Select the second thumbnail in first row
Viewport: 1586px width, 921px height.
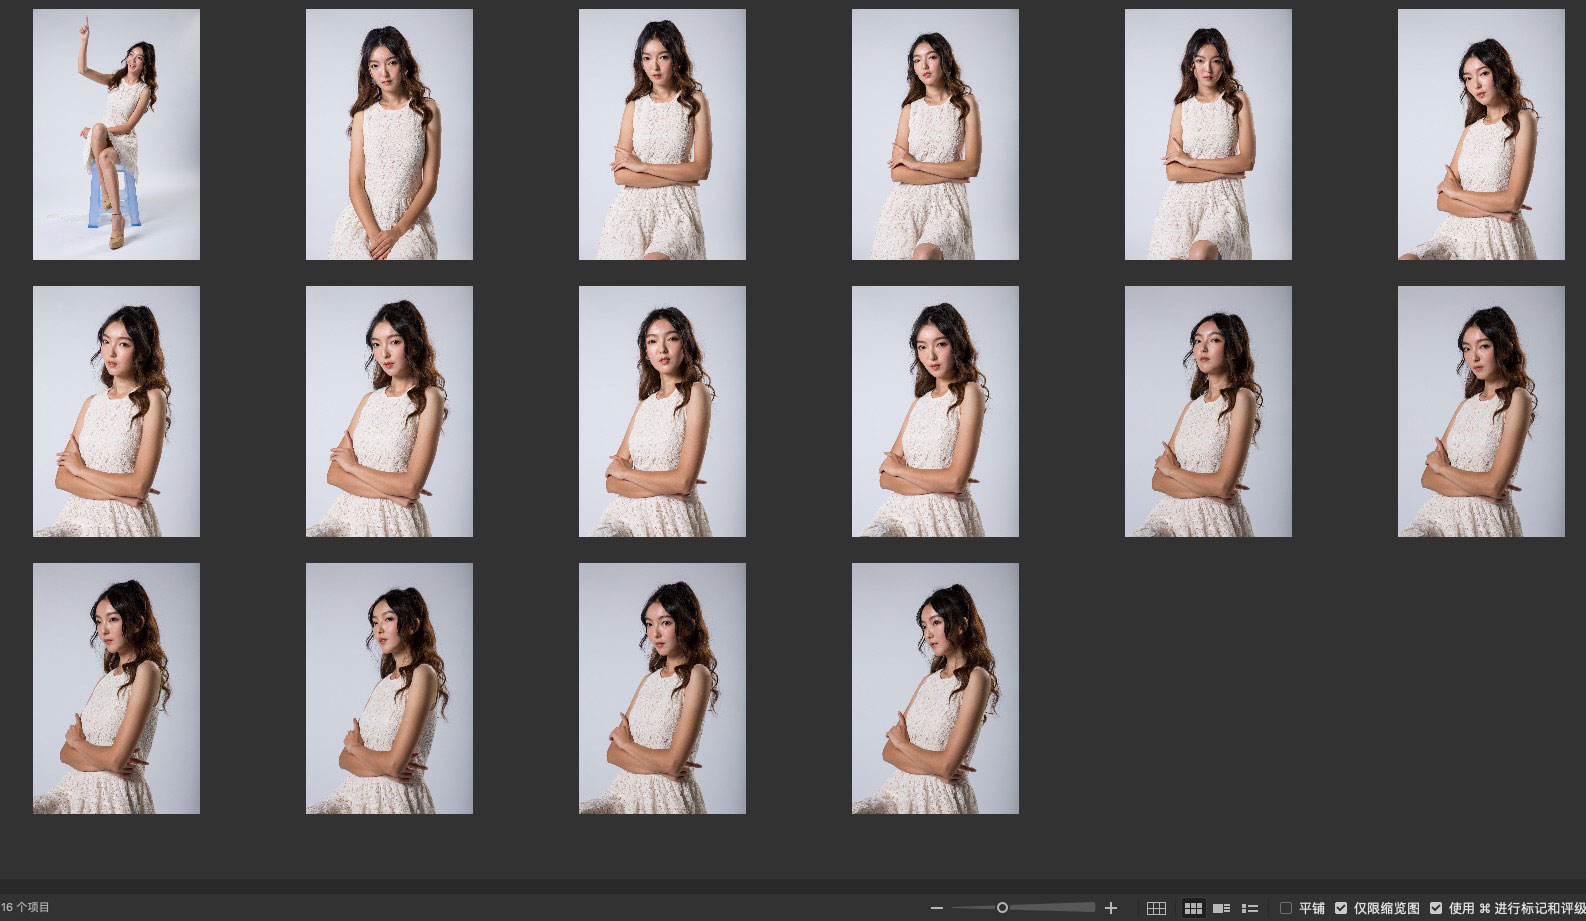coord(389,135)
